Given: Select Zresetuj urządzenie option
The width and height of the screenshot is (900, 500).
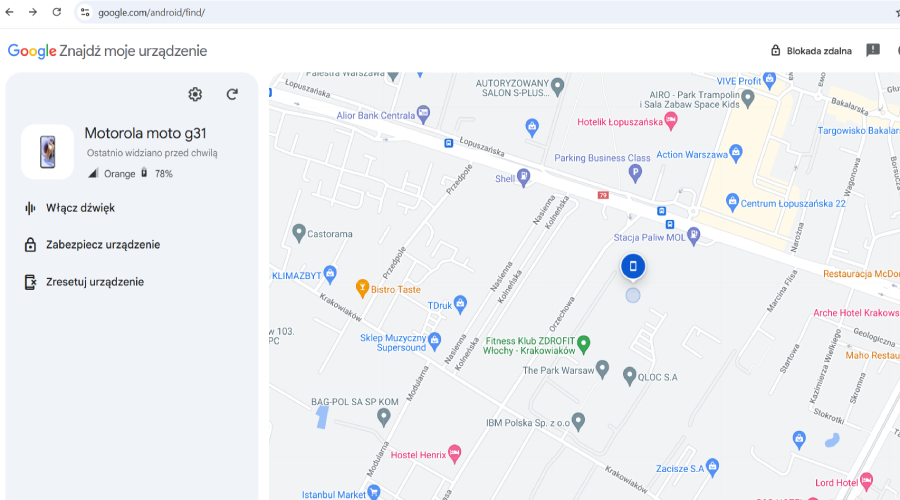Looking at the screenshot, I should click(94, 282).
